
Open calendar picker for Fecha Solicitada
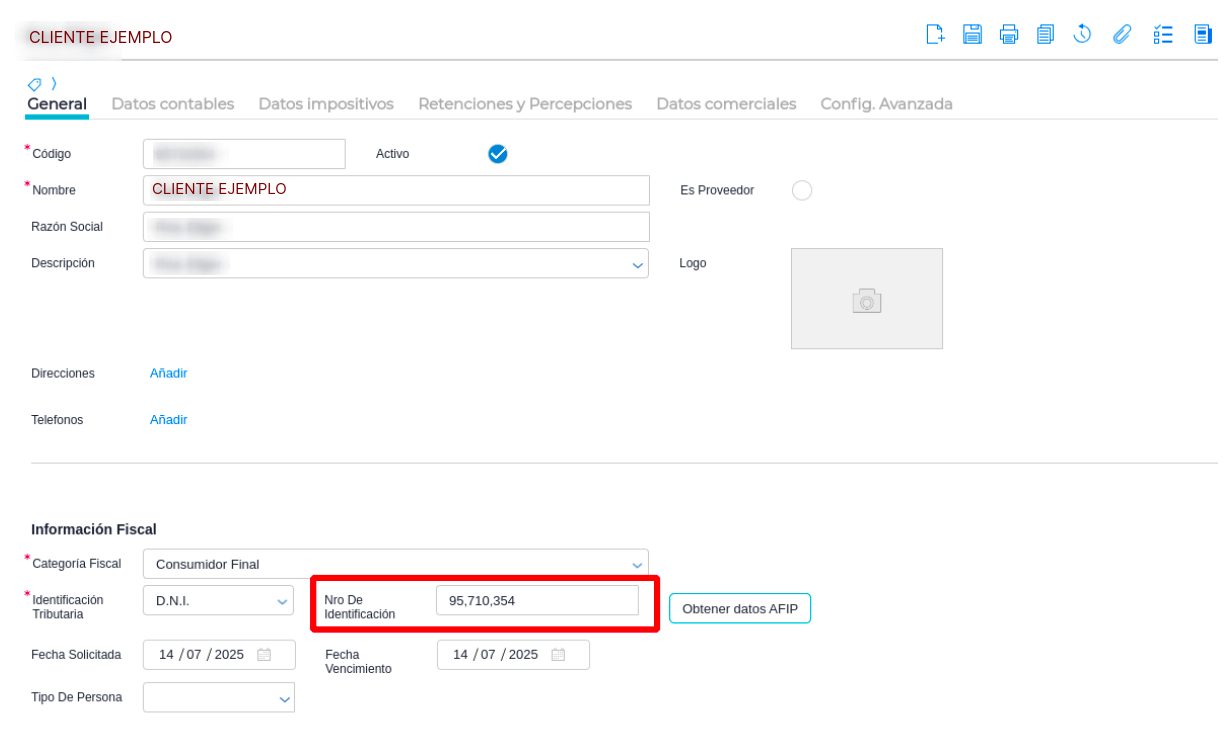tap(264, 655)
